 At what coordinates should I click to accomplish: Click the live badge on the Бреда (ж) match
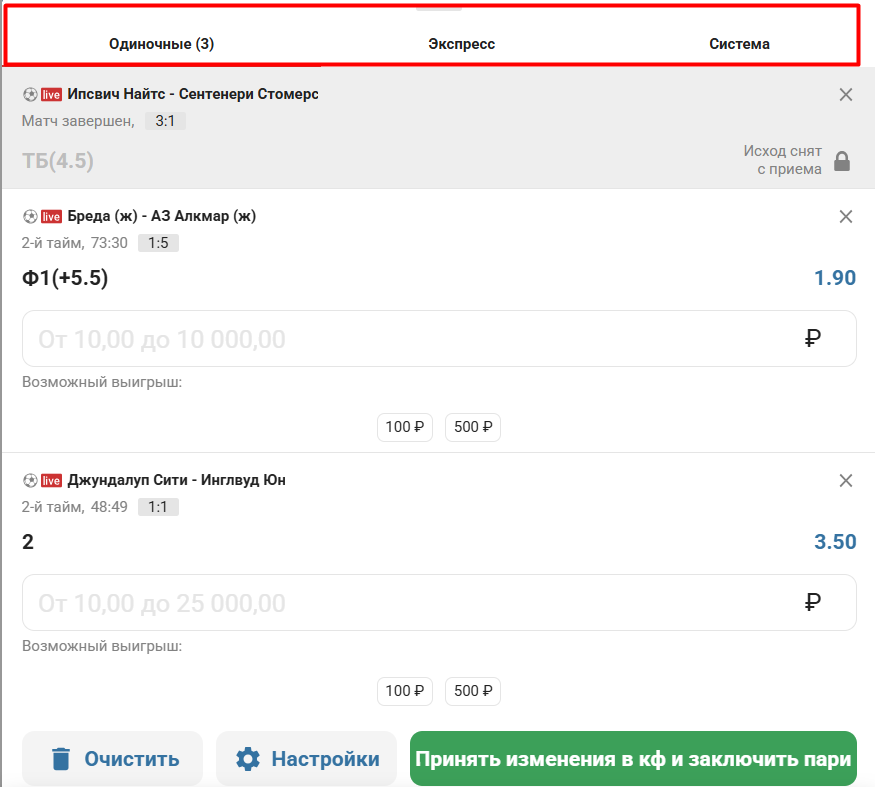coord(51,216)
